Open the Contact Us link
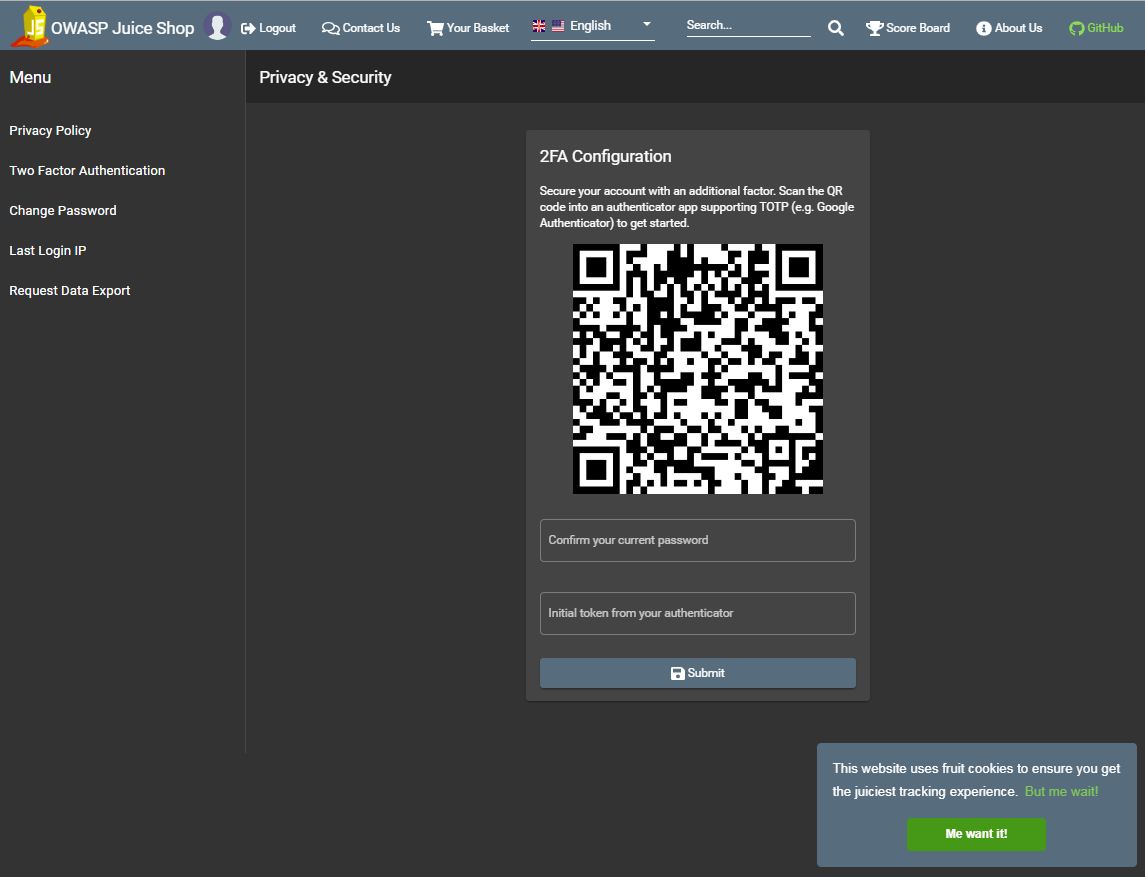This screenshot has width=1145, height=877. (361, 28)
